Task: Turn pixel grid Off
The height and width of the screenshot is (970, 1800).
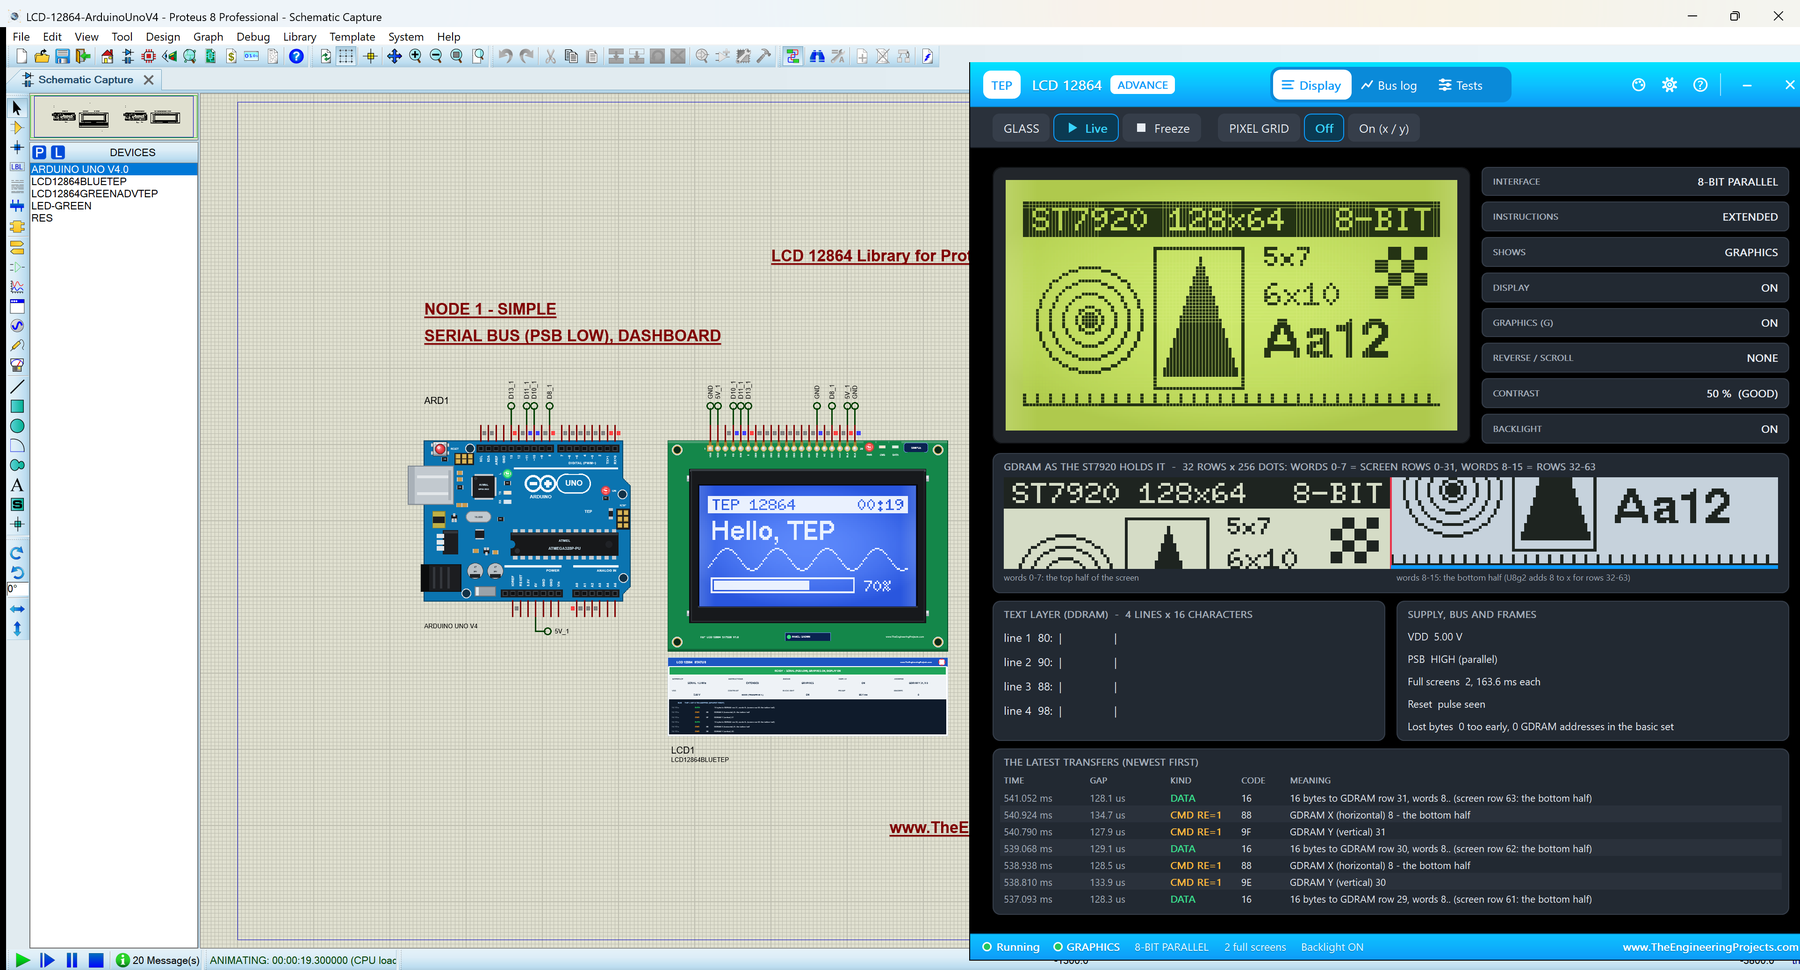Action: point(1324,128)
